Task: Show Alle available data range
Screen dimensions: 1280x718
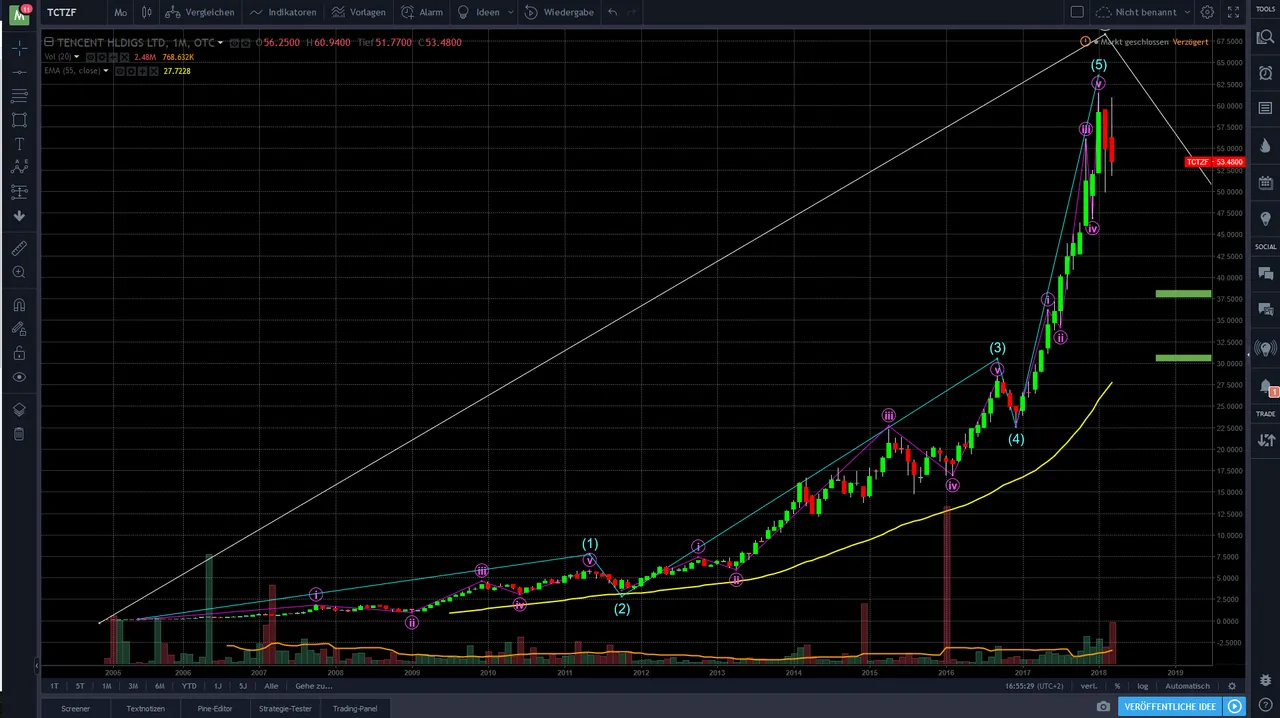Action: pos(271,686)
